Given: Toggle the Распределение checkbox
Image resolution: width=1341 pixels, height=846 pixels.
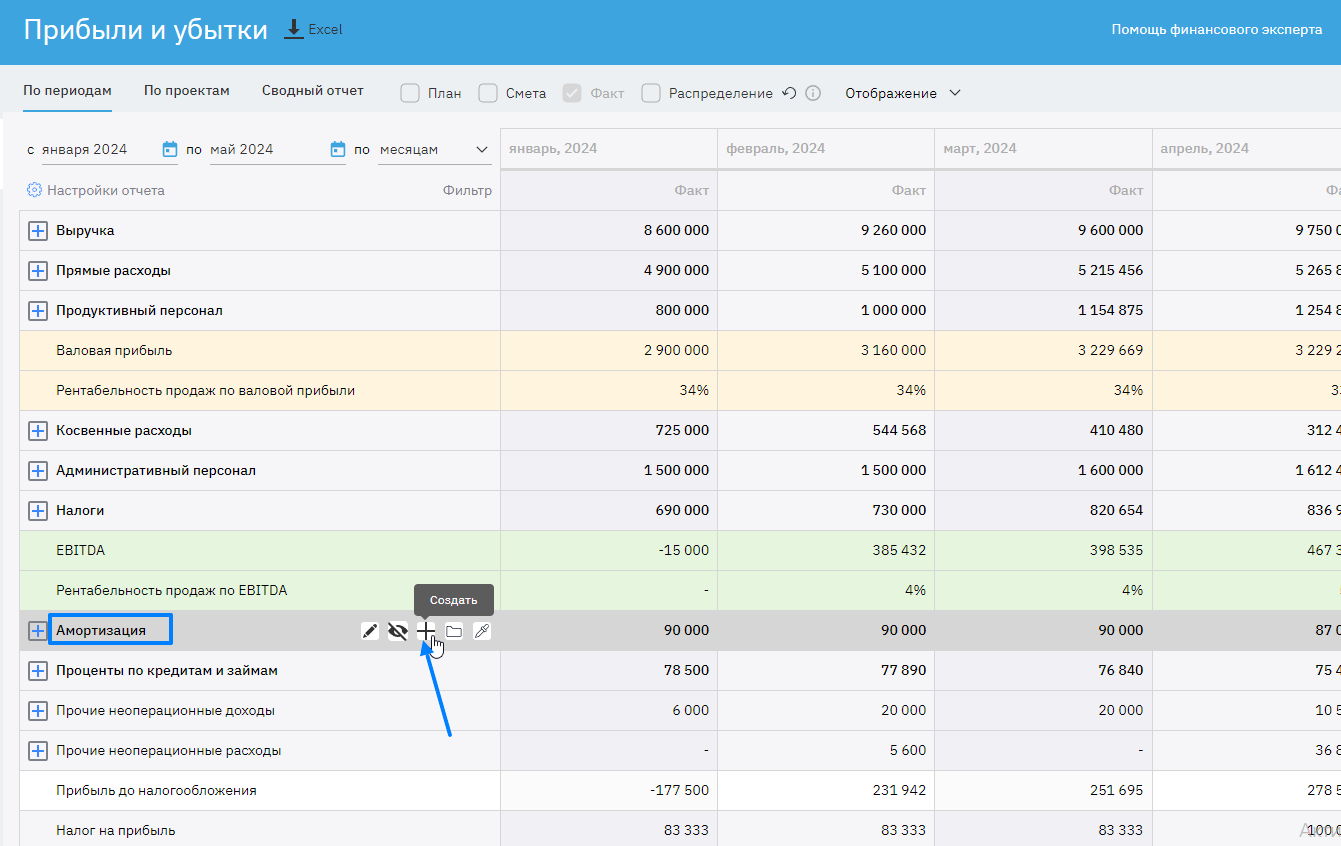Looking at the screenshot, I should coord(651,93).
